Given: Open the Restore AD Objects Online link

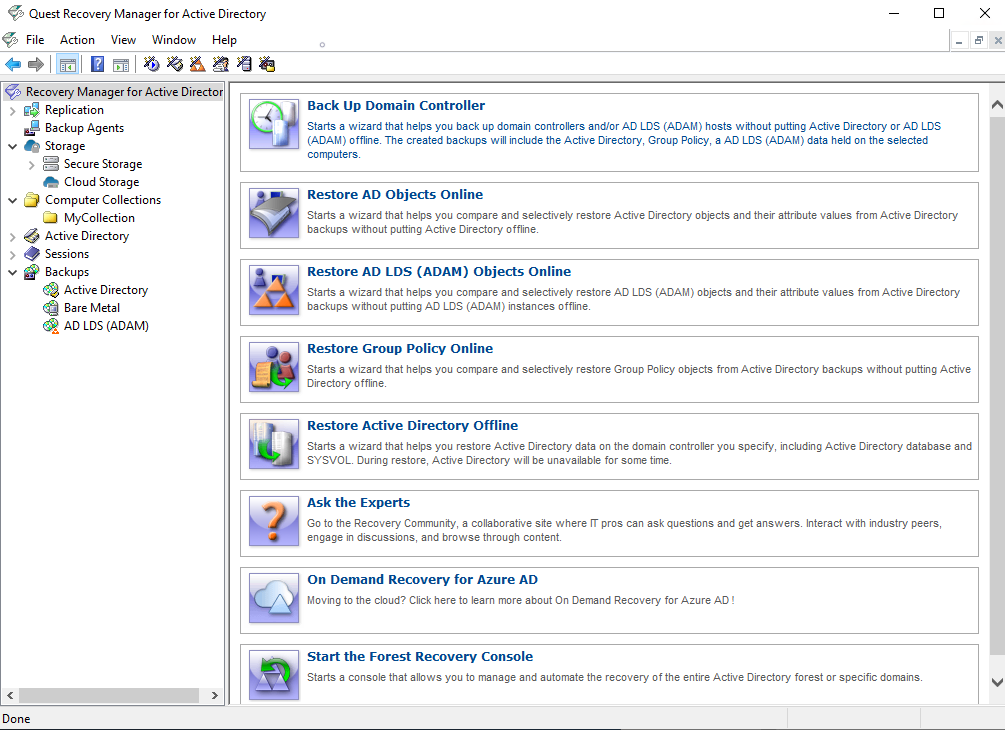Looking at the screenshot, I should (395, 195).
